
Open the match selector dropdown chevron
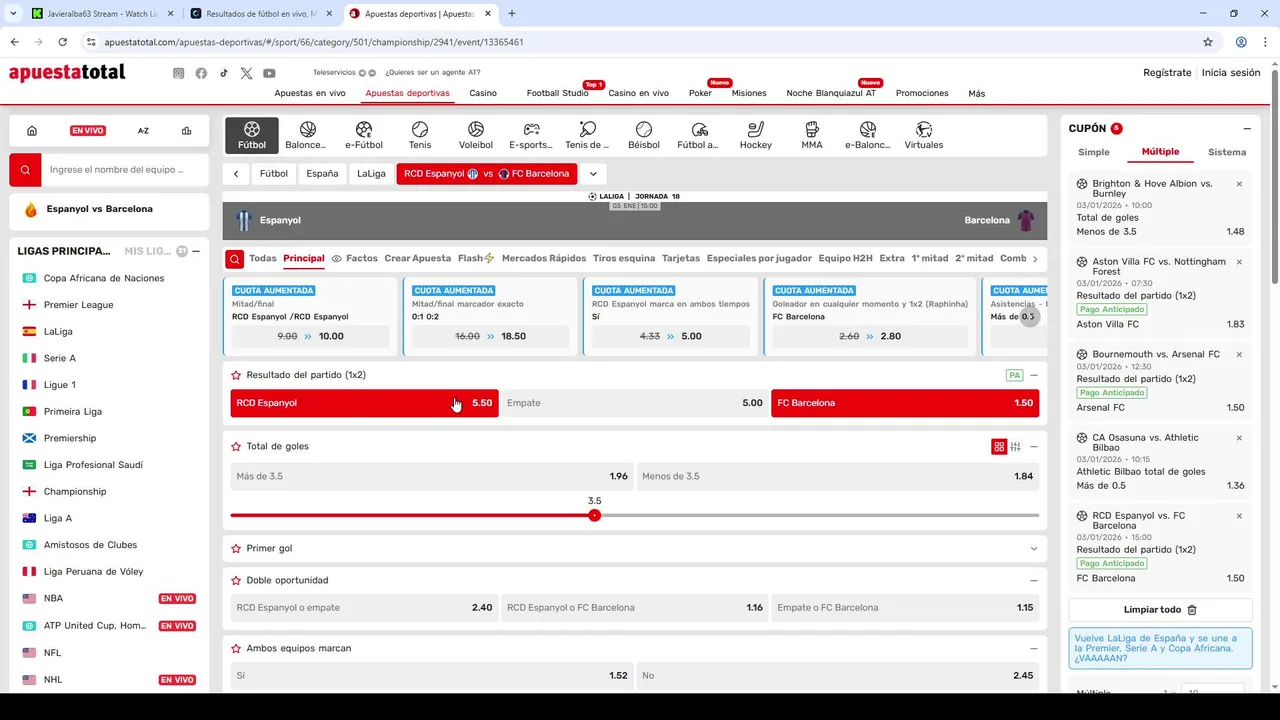[x=593, y=174]
